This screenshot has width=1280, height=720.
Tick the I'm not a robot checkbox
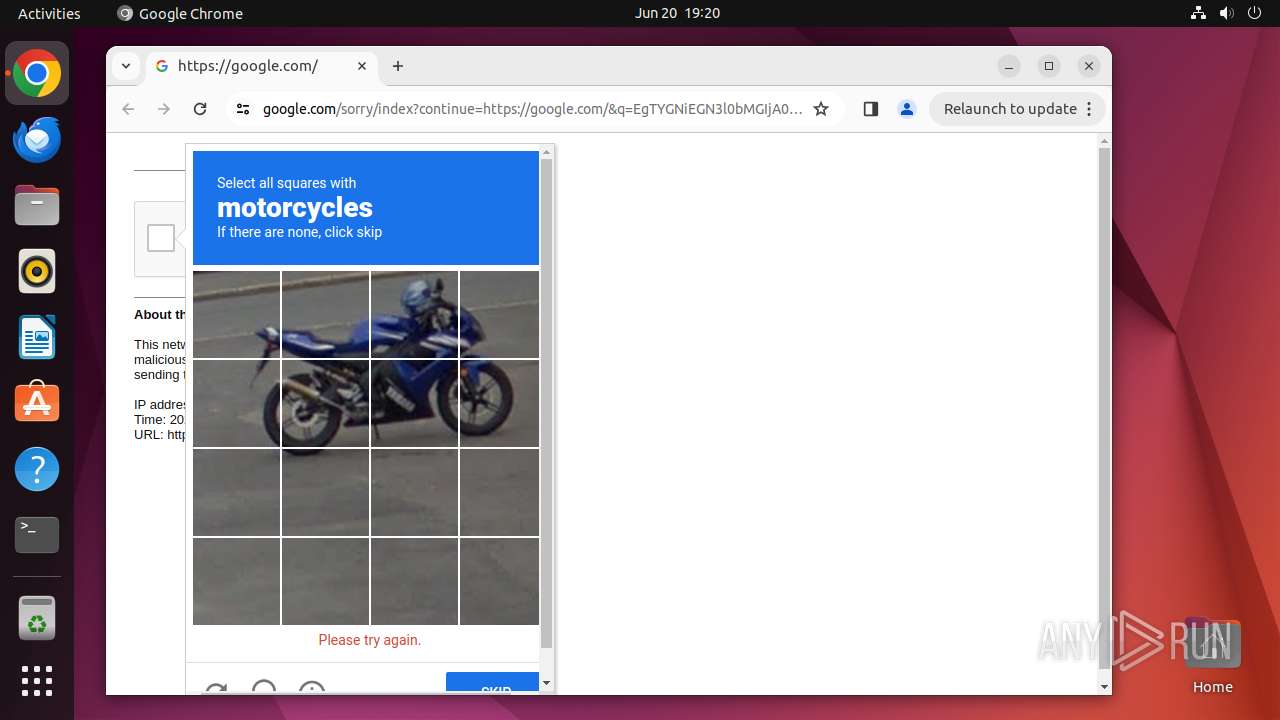(161, 238)
